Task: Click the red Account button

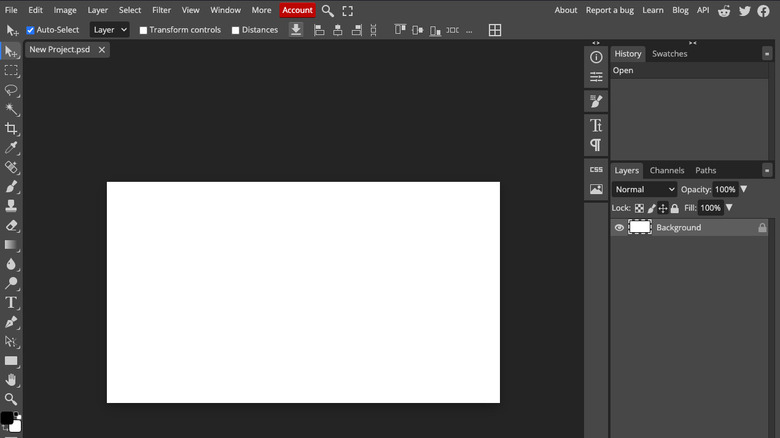Action: pos(297,10)
